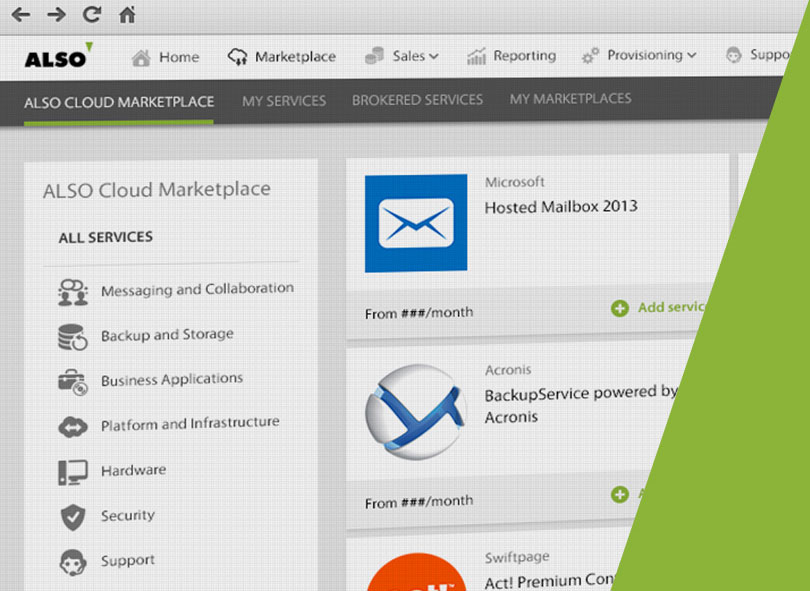The height and width of the screenshot is (591, 810).
Task: Open the Home menu item
Action: [179, 57]
